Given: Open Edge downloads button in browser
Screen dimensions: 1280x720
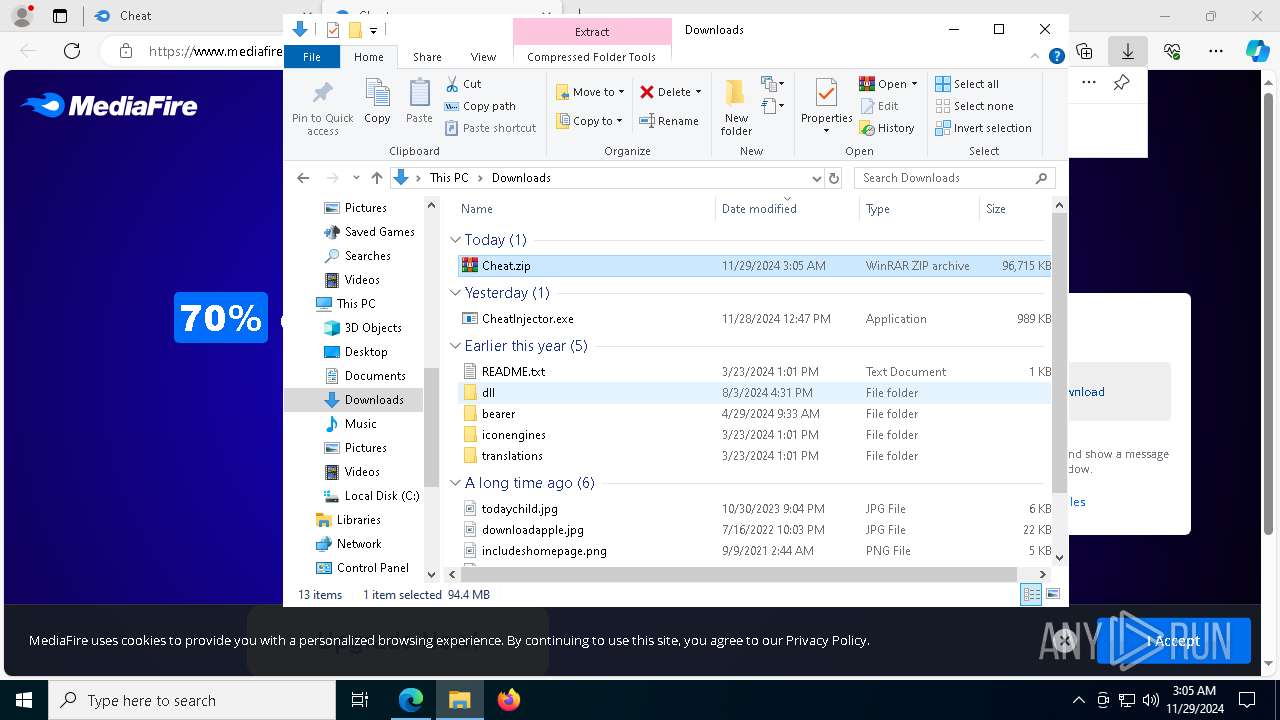Looking at the screenshot, I should point(1128,50).
